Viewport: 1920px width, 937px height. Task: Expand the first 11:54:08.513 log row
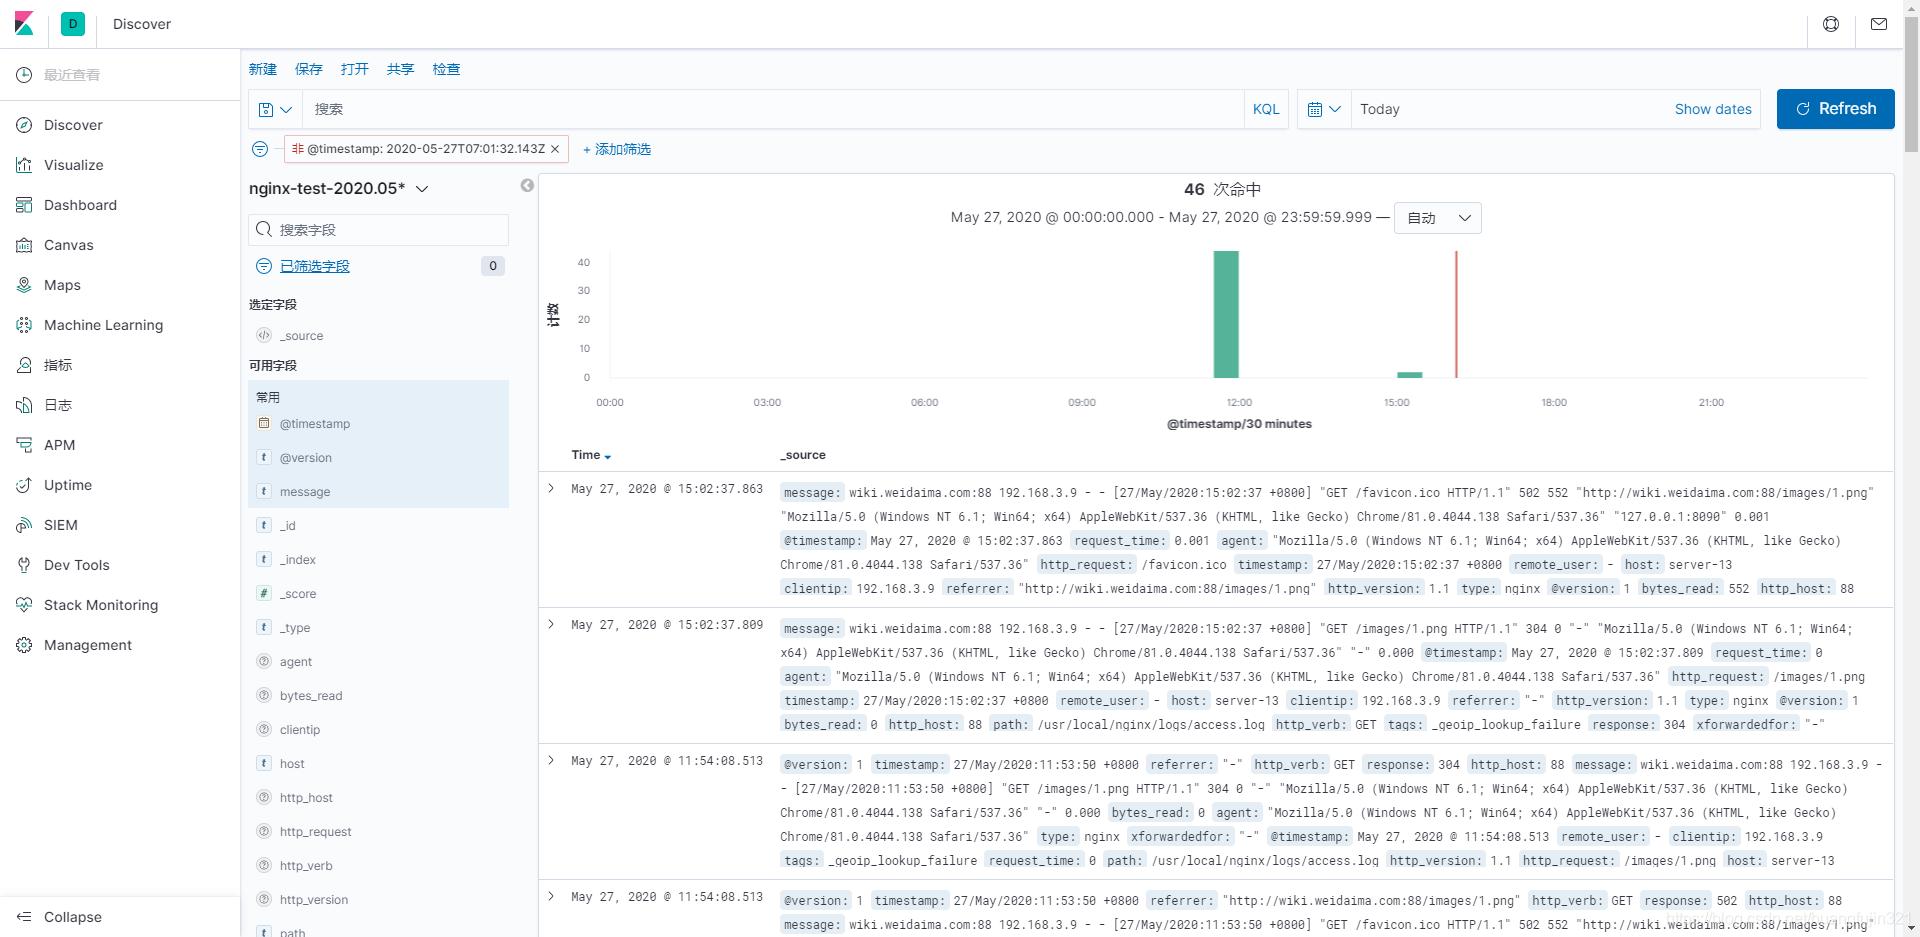point(551,761)
